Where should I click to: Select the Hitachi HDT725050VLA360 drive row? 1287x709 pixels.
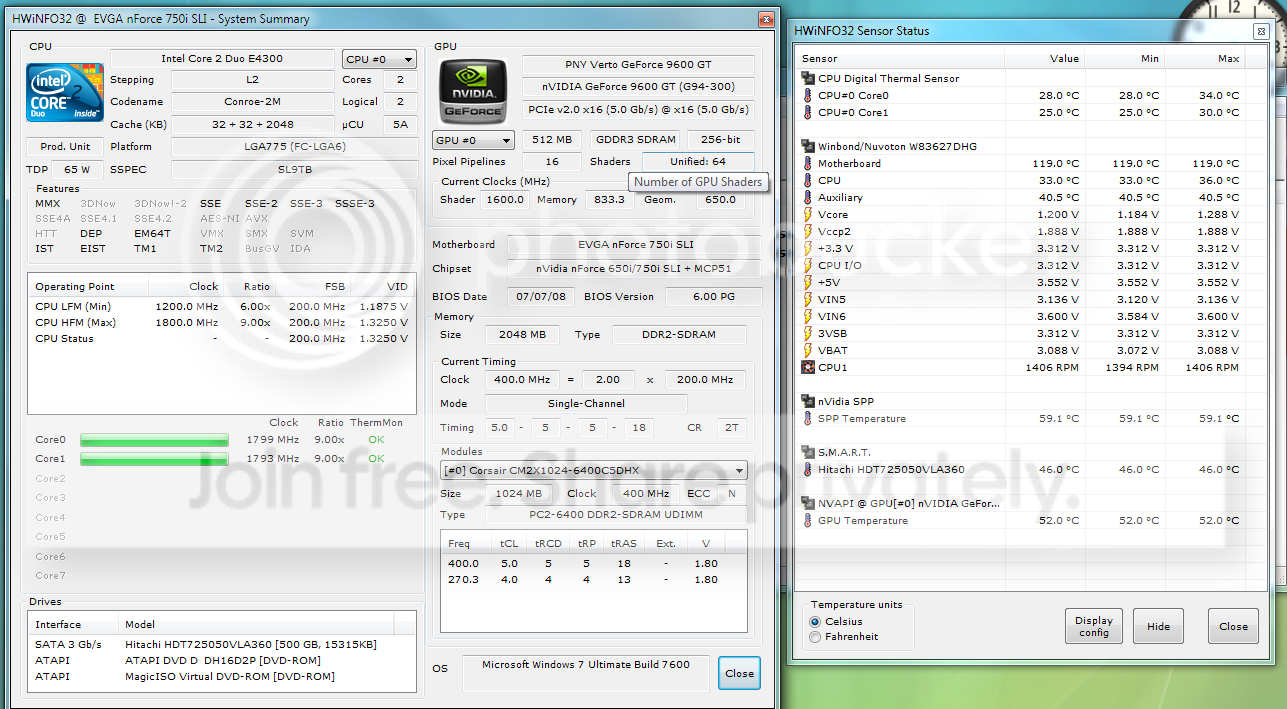[223, 644]
